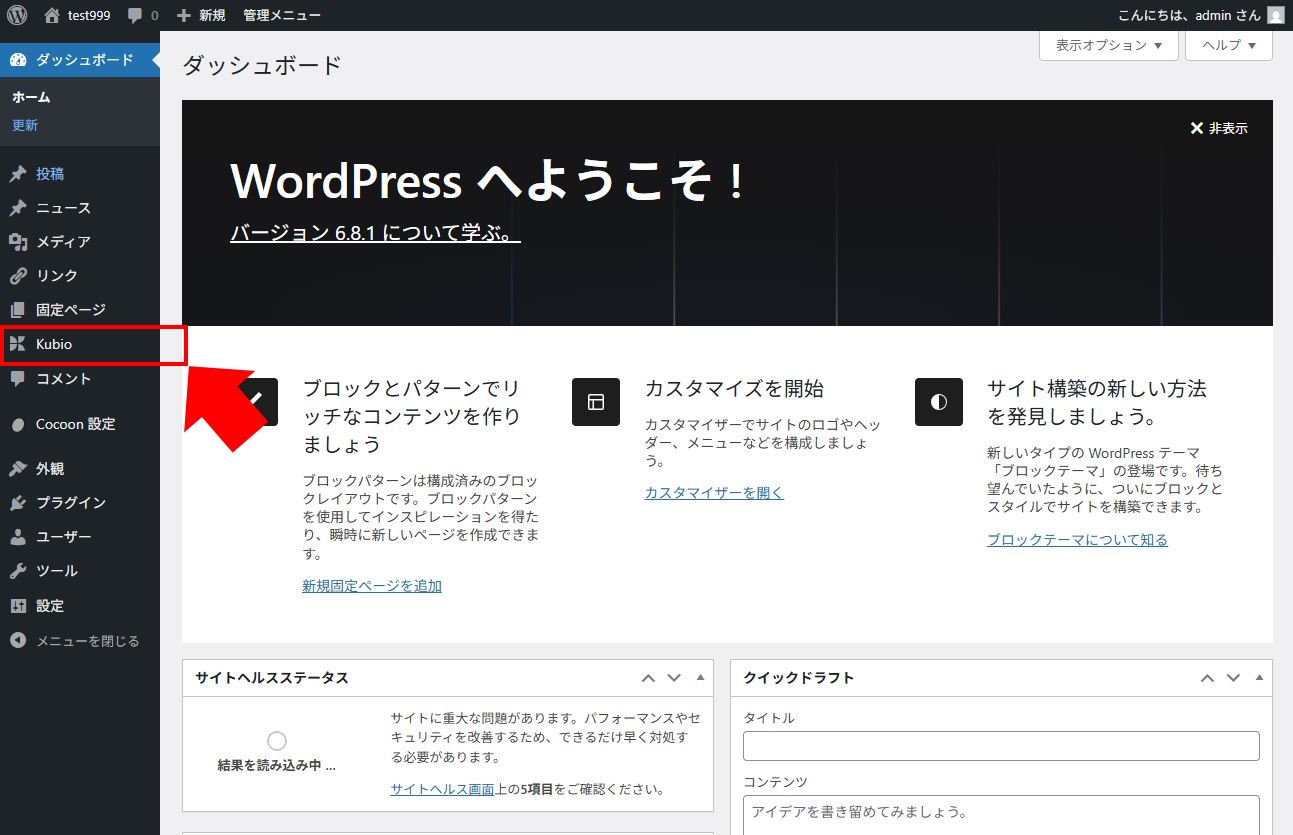Click the 外観 paintbrush icon

point(18,469)
